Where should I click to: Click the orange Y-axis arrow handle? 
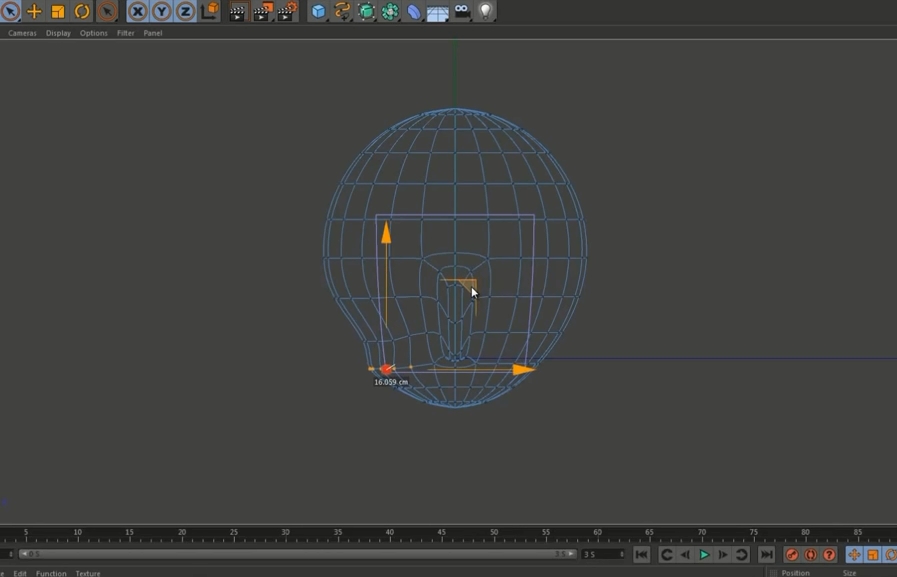pyautogui.click(x=386, y=233)
